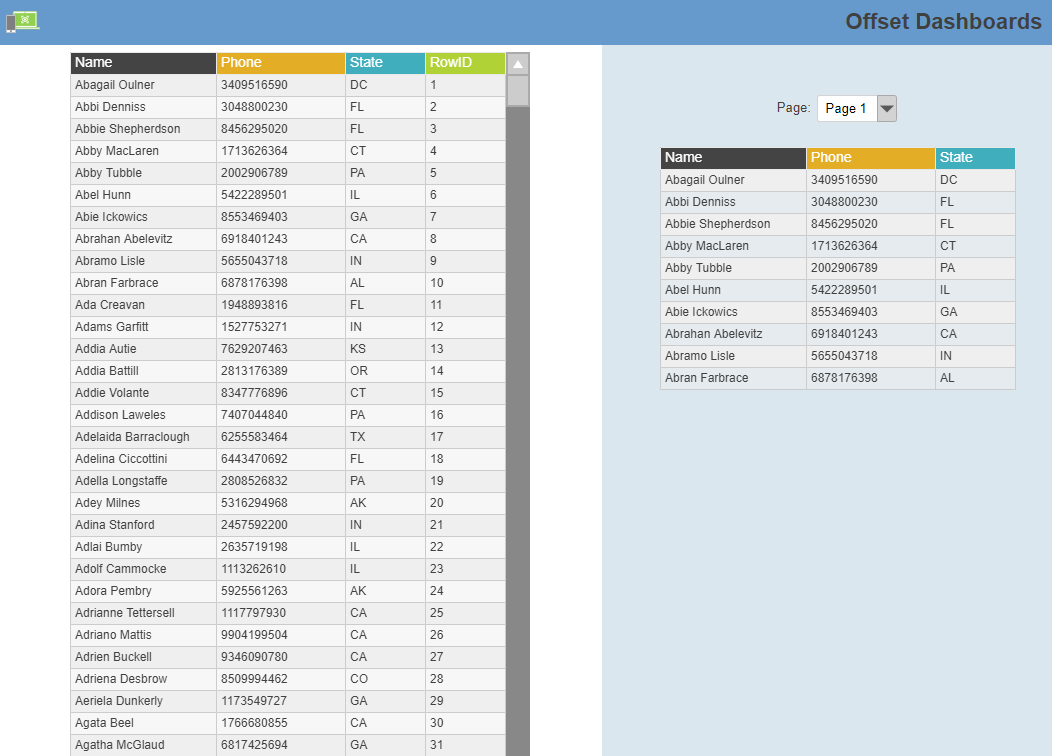Click RowID value 20
This screenshot has height=756, width=1052.
point(437,503)
